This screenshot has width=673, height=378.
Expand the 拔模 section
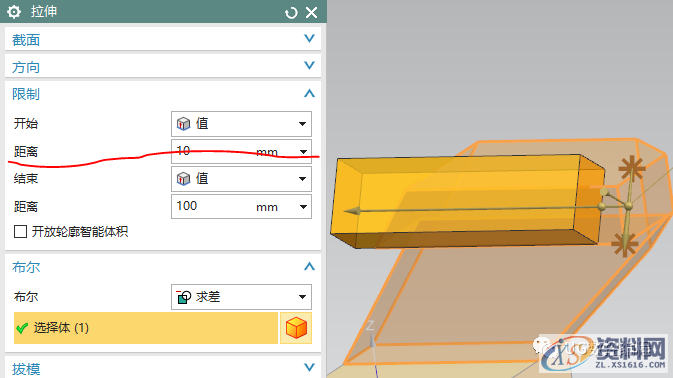coord(309,367)
